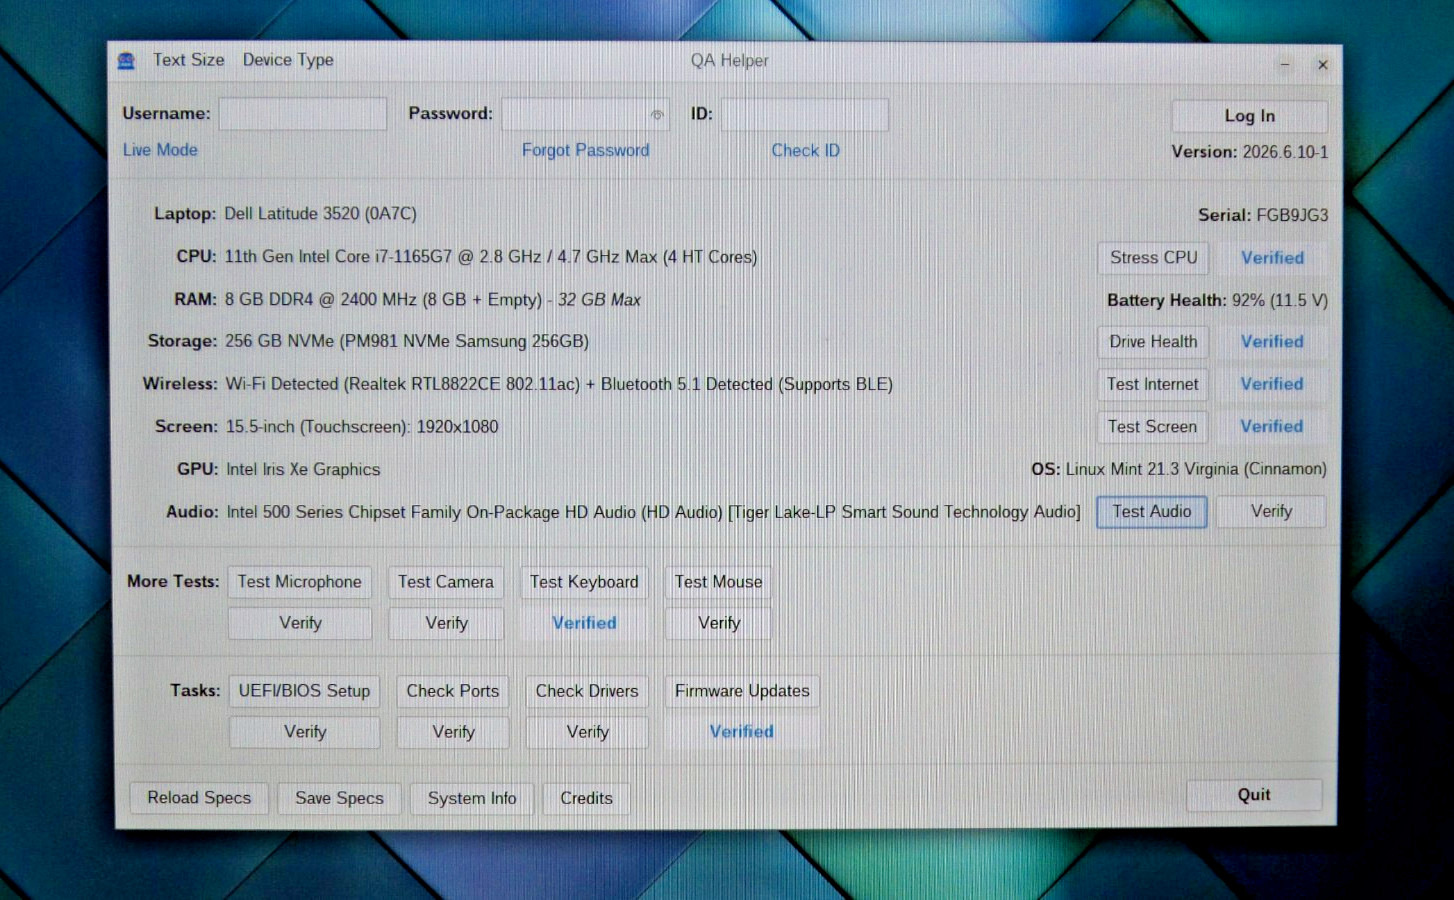Launch the Test Screen tool
Screen dimensions: 1454x900
(1152, 427)
